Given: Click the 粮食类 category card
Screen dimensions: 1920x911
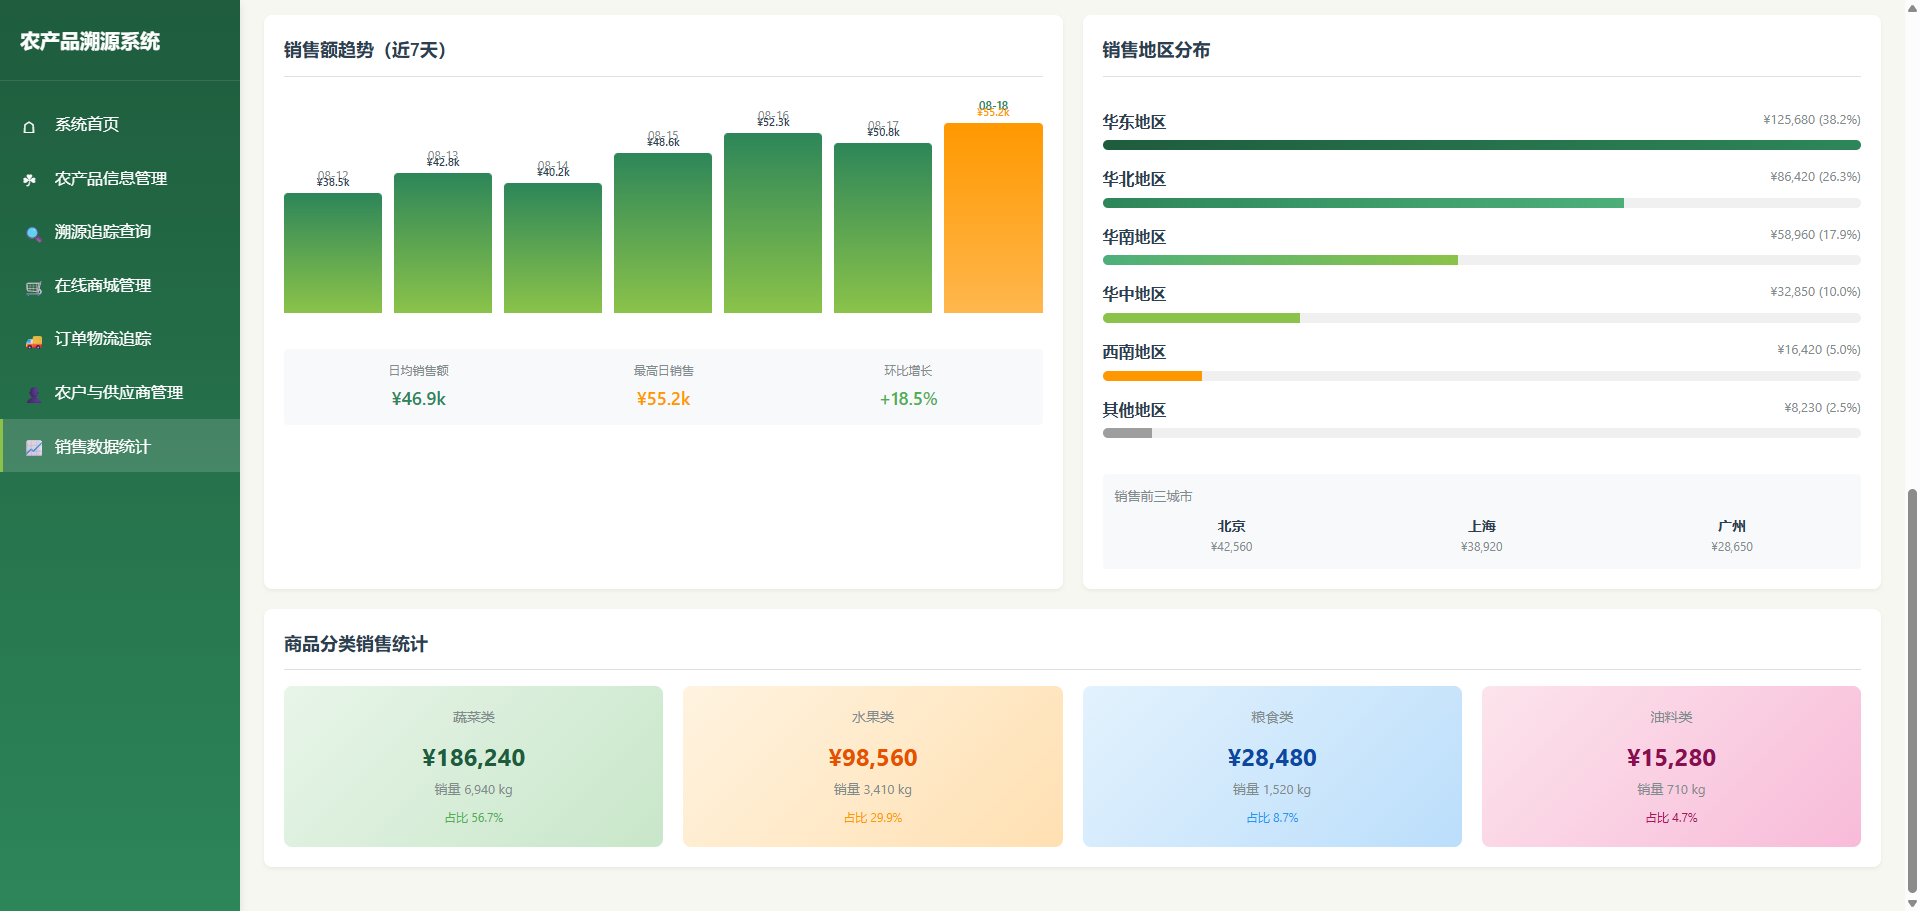Looking at the screenshot, I should [1272, 766].
